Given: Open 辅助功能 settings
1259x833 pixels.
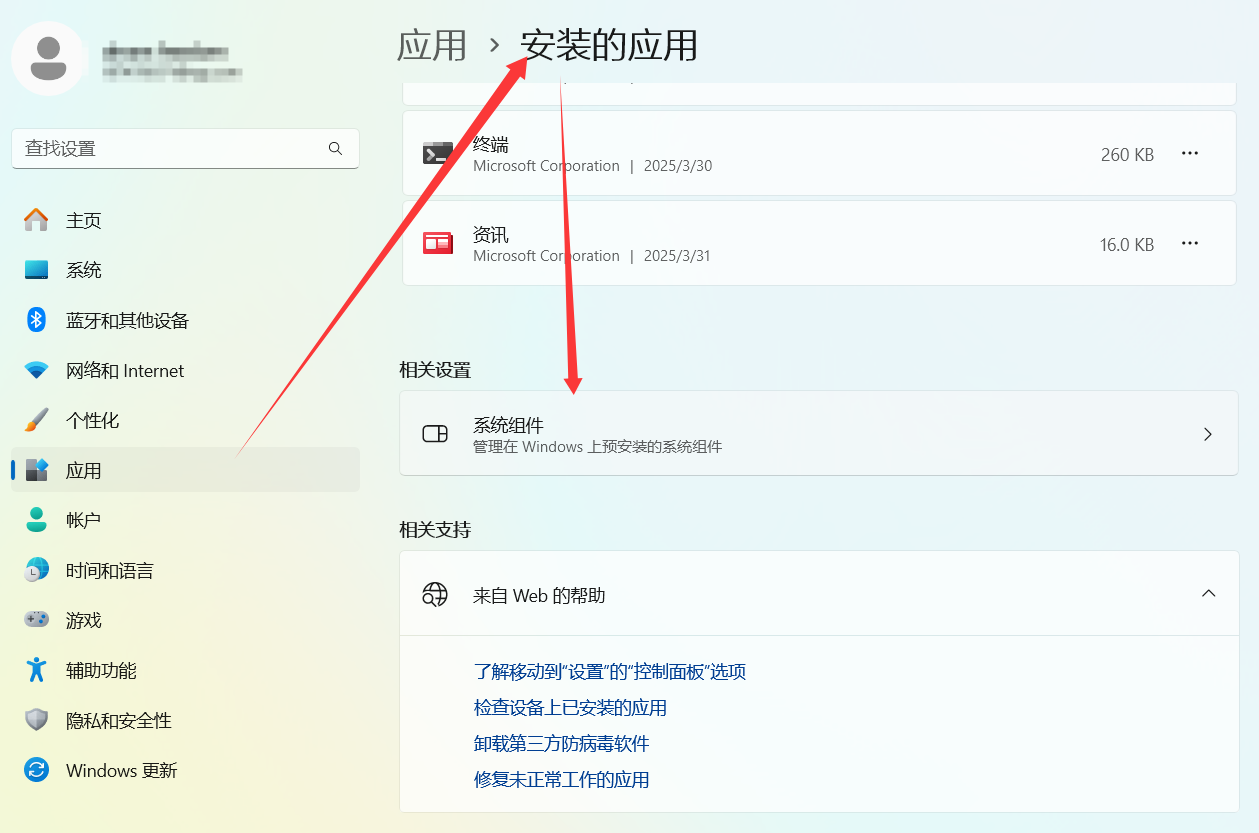Looking at the screenshot, I should pos(185,670).
